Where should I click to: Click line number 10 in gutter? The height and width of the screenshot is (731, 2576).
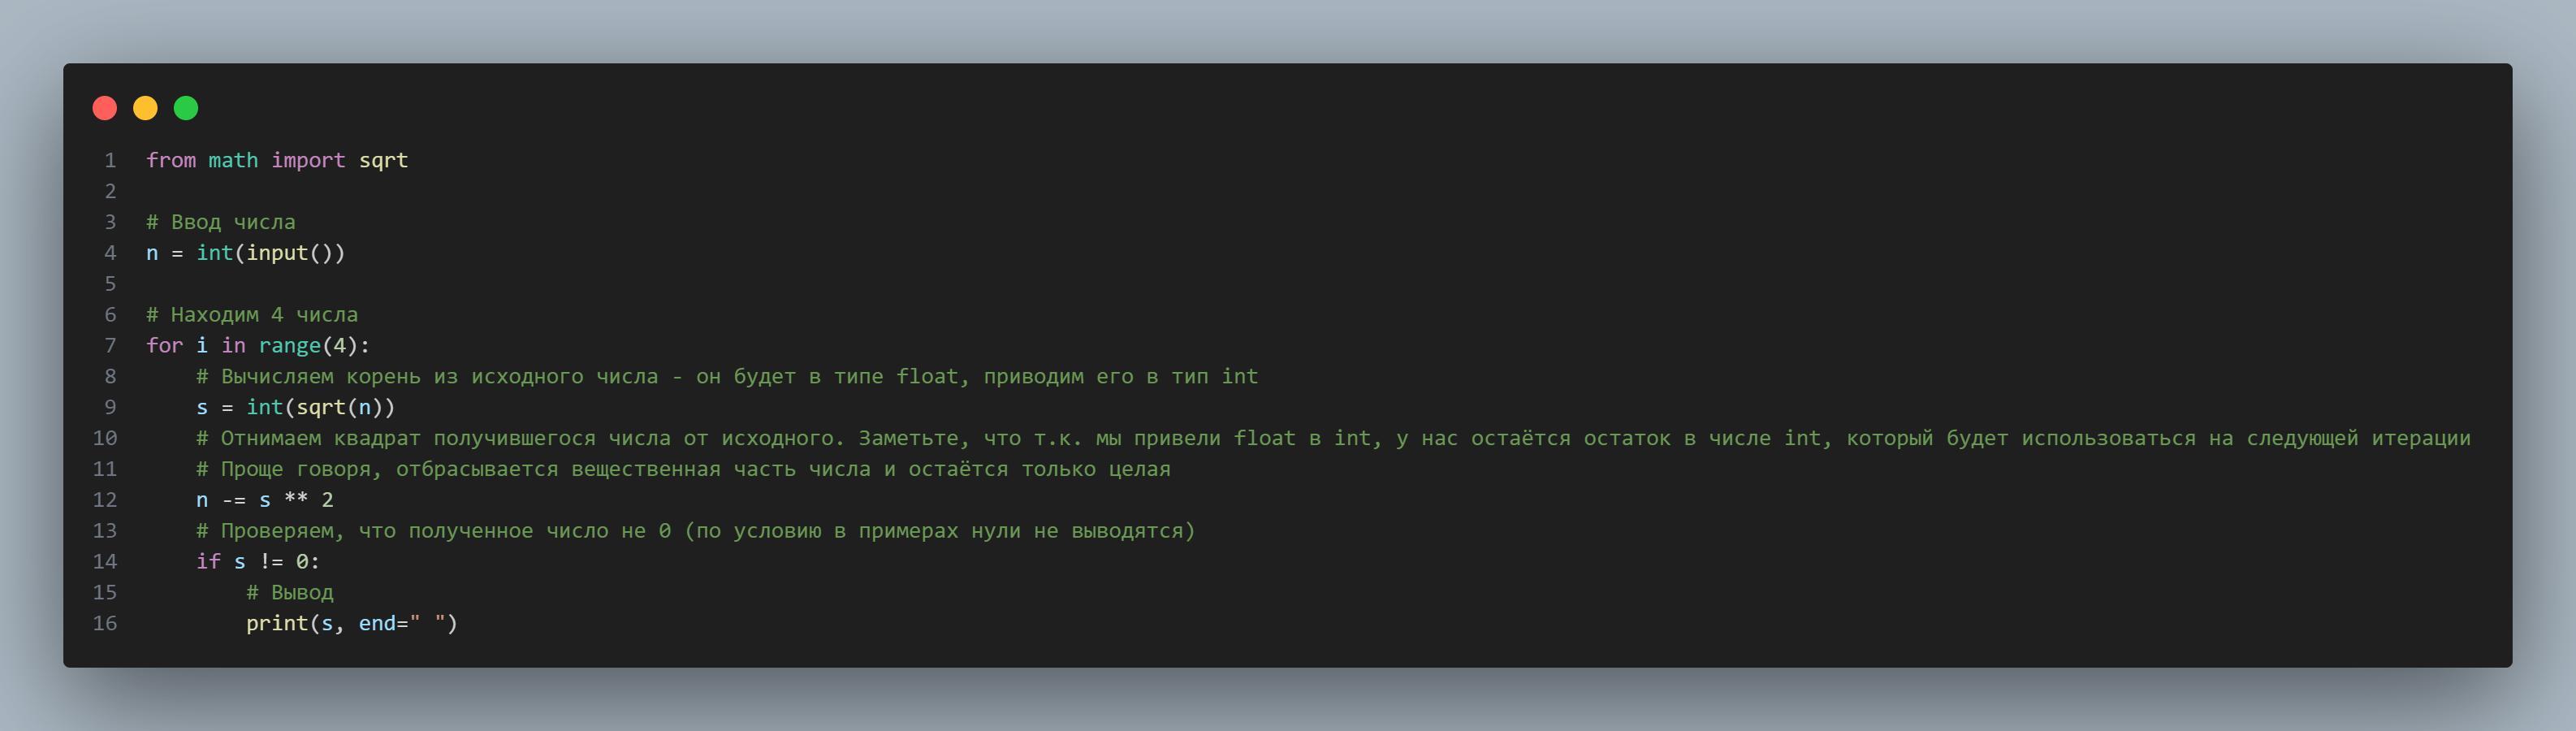105,438
